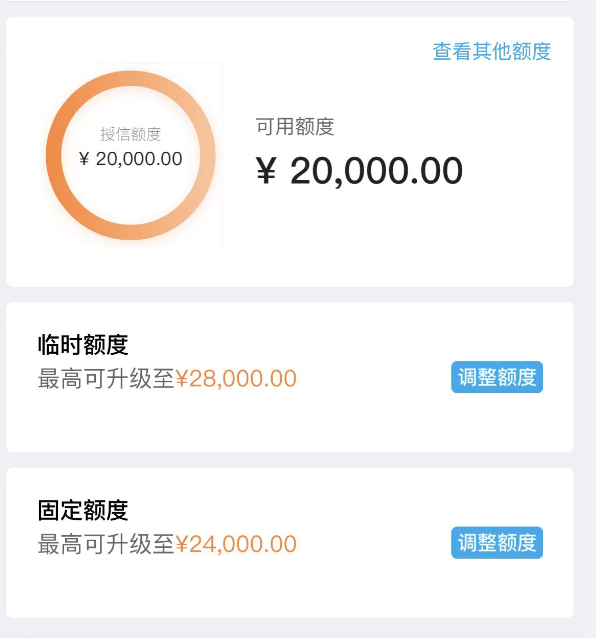Select the 授信额度 label inside the ring

coord(131,134)
